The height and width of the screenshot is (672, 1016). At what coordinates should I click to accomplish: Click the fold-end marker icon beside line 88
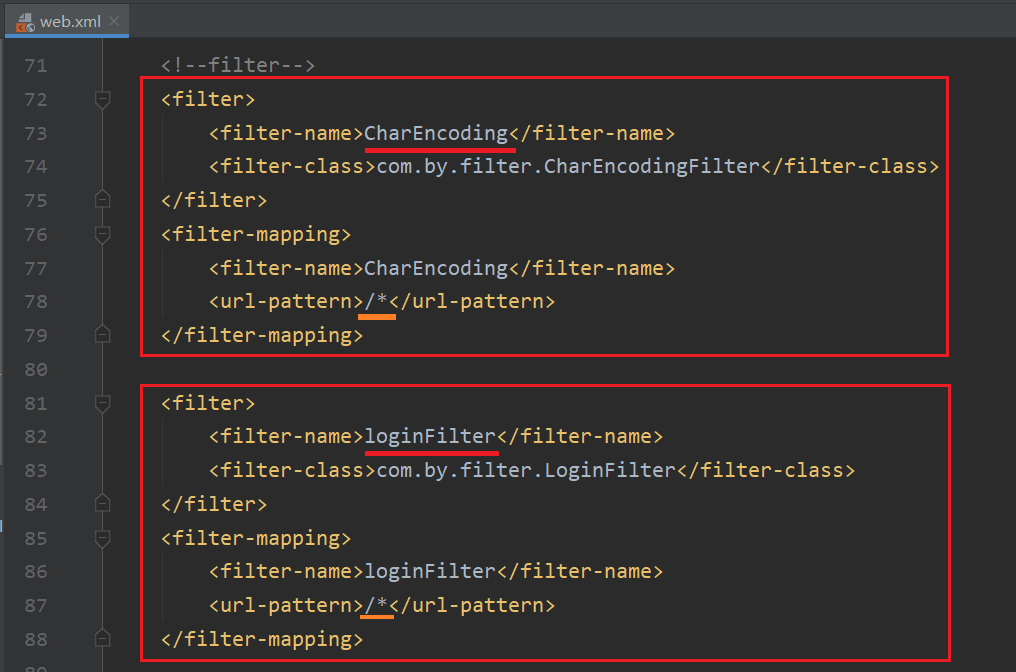(102, 639)
